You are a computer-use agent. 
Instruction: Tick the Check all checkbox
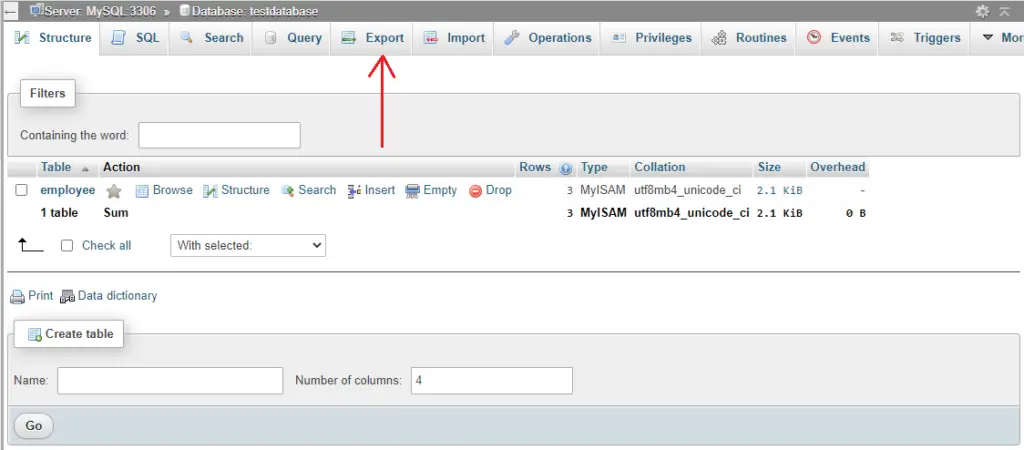pos(67,246)
